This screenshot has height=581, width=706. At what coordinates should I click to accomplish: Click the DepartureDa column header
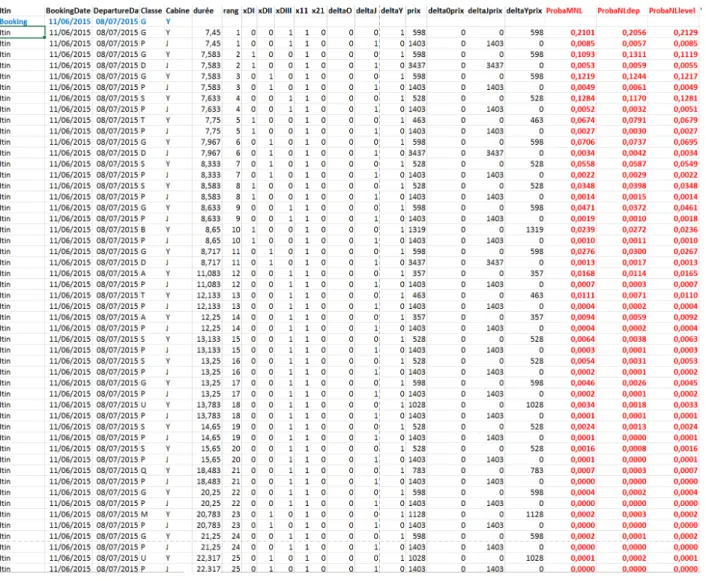[116, 10]
